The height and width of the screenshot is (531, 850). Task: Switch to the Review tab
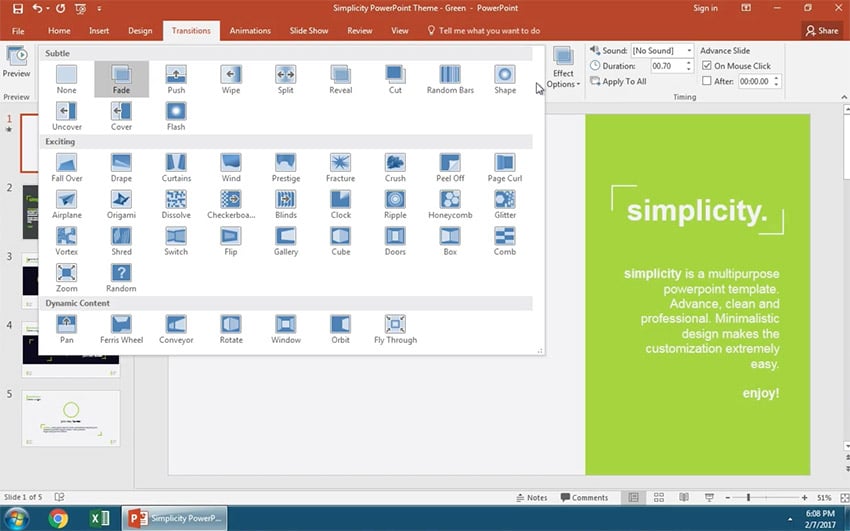point(359,31)
